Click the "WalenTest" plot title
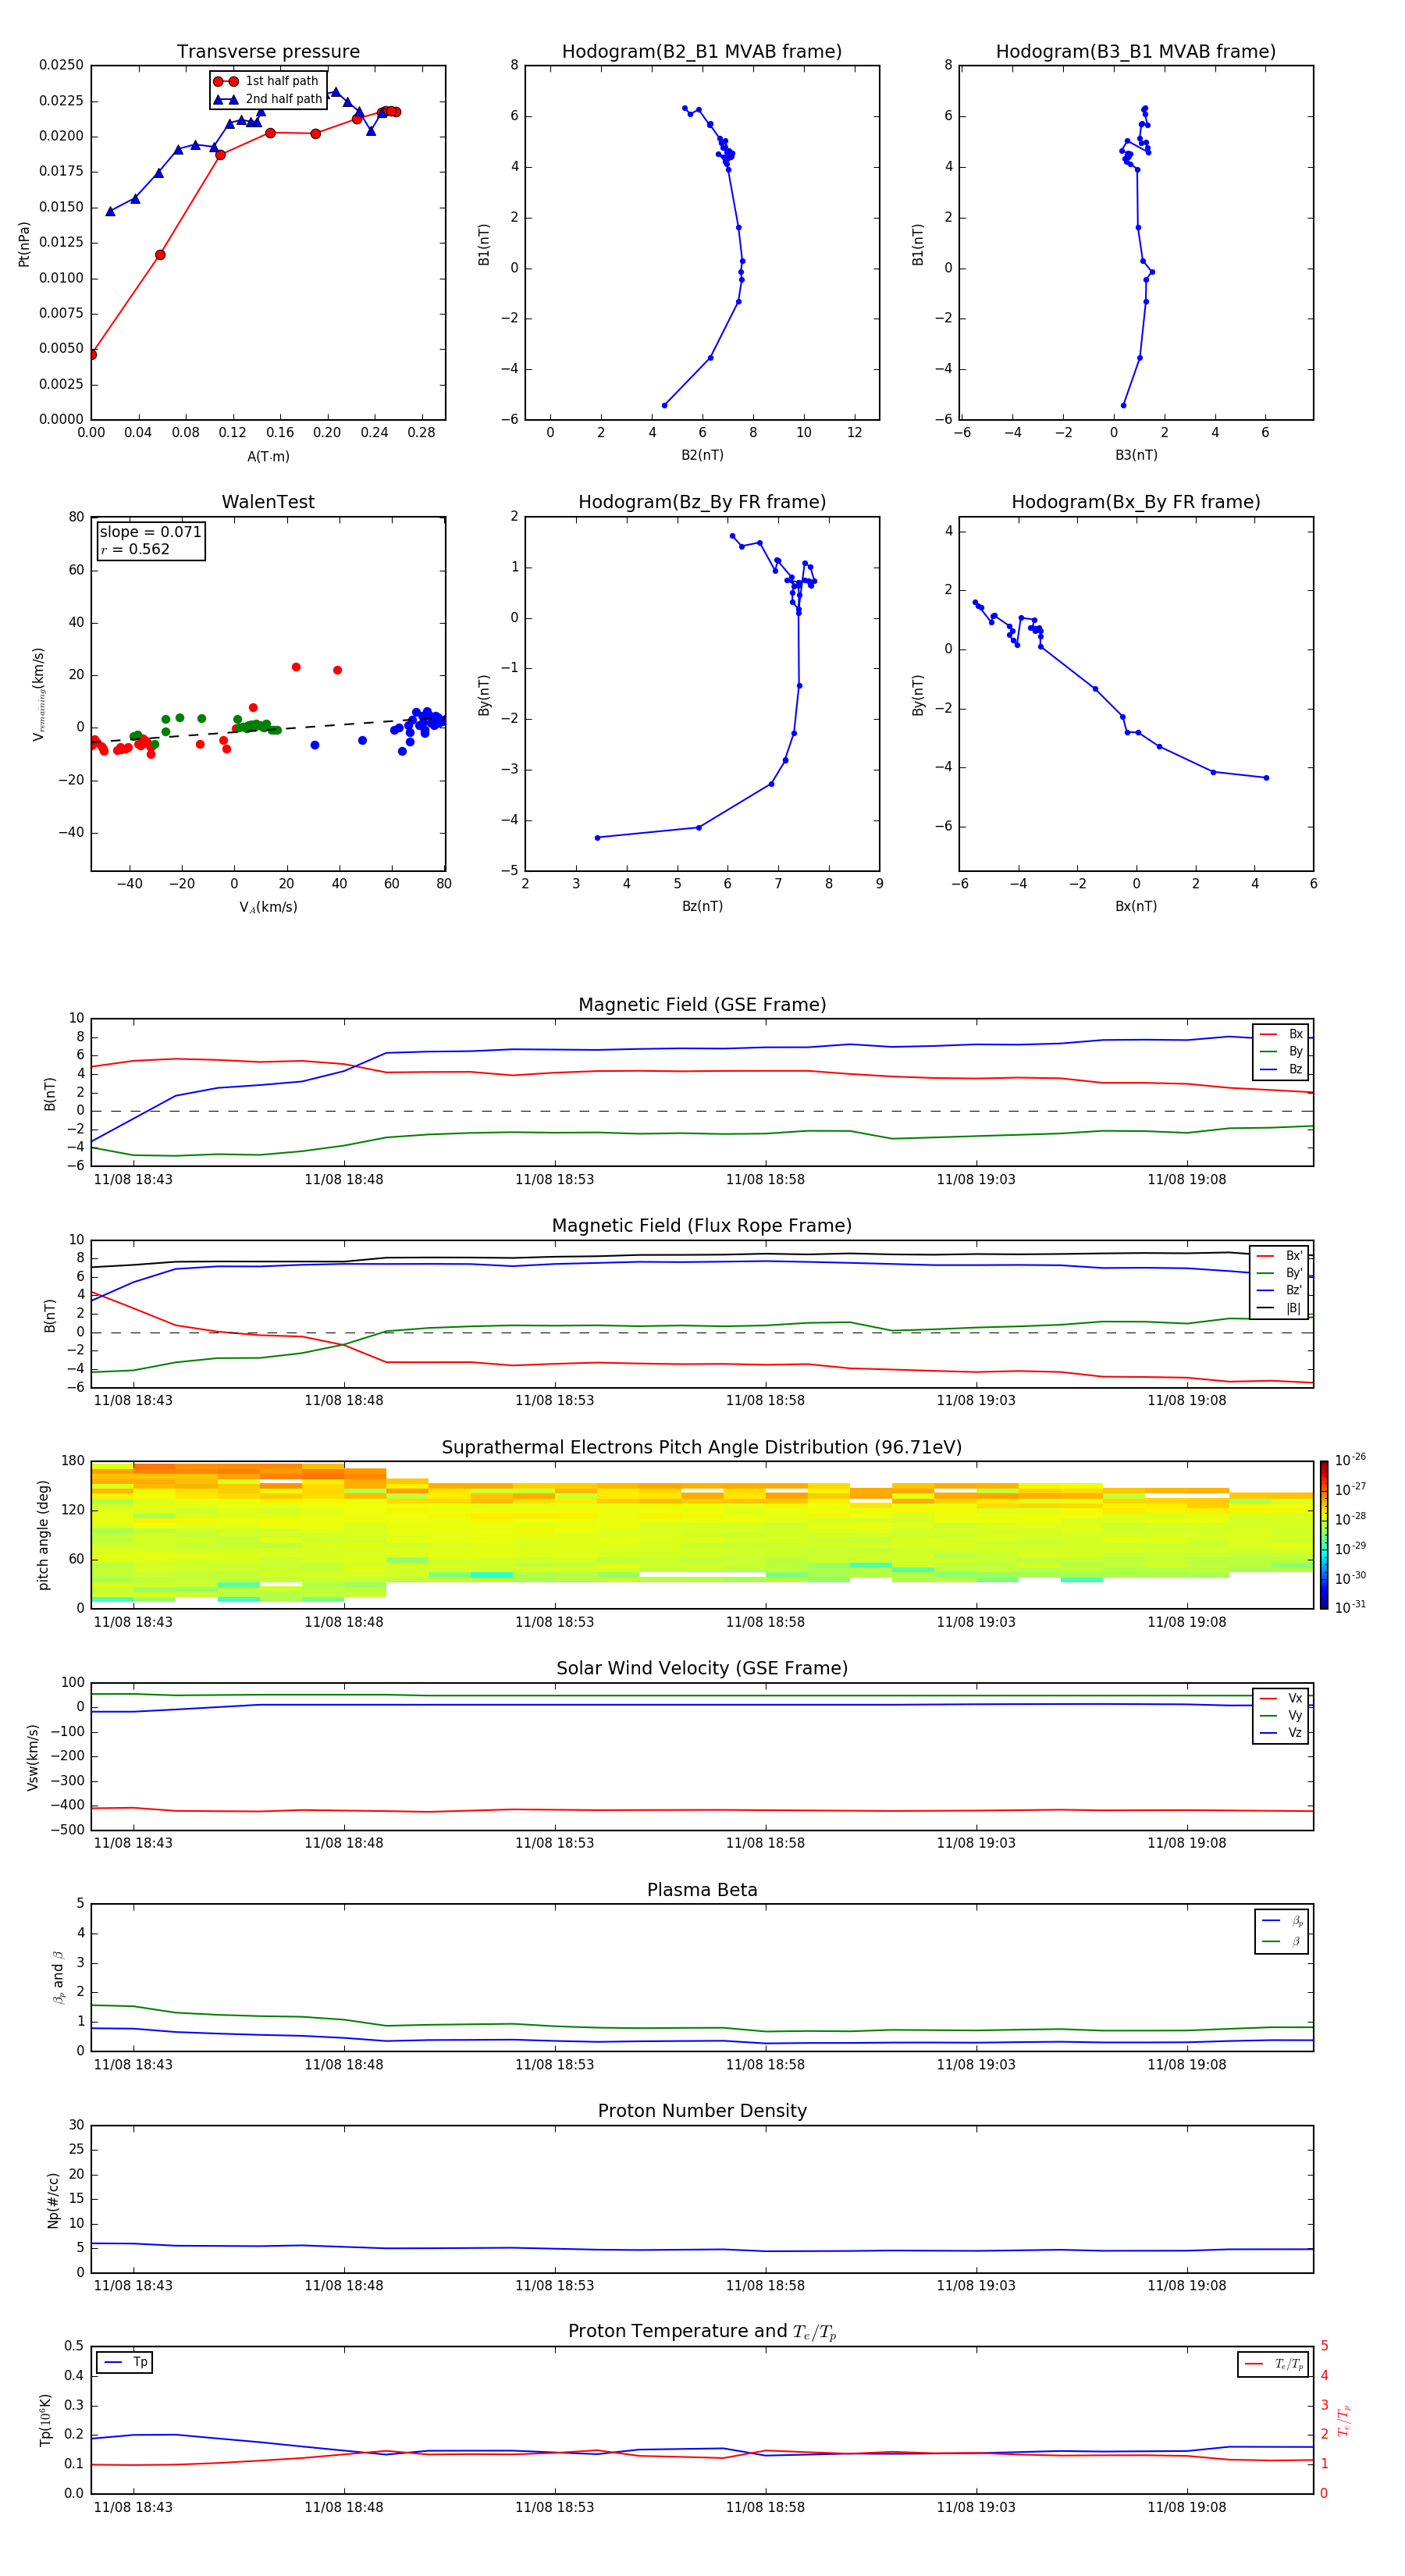Viewport: 1405px width, 2576px height. [268, 502]
